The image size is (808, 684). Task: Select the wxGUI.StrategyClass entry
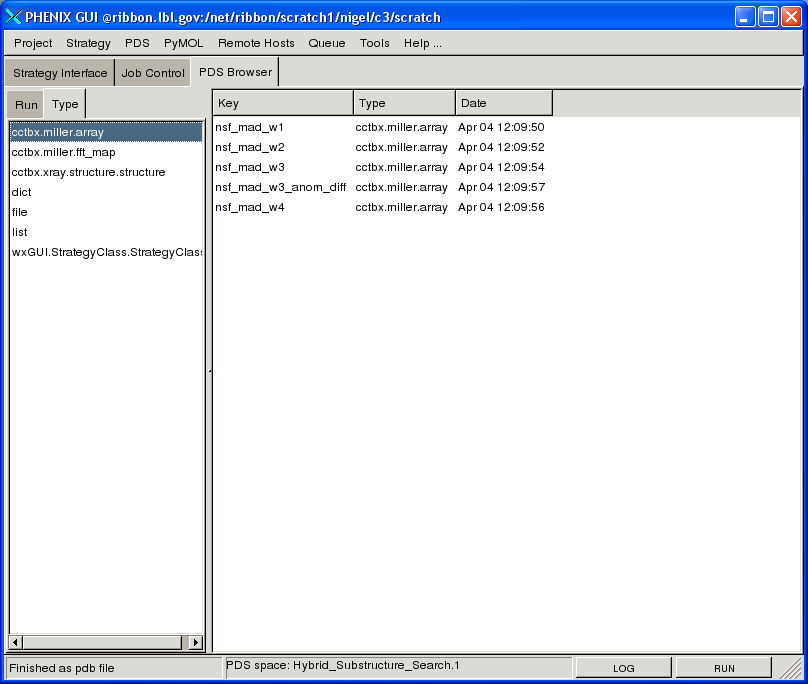coord(105,252)
